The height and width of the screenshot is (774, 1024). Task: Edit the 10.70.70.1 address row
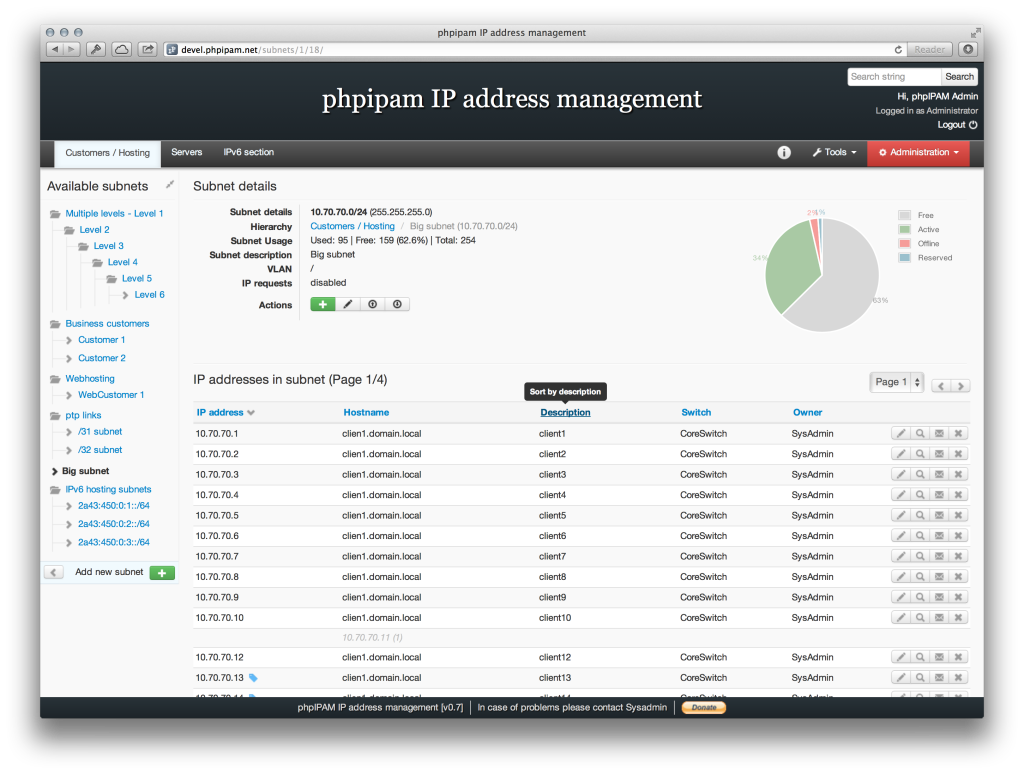pyautogui.click(x=901, y=434)
